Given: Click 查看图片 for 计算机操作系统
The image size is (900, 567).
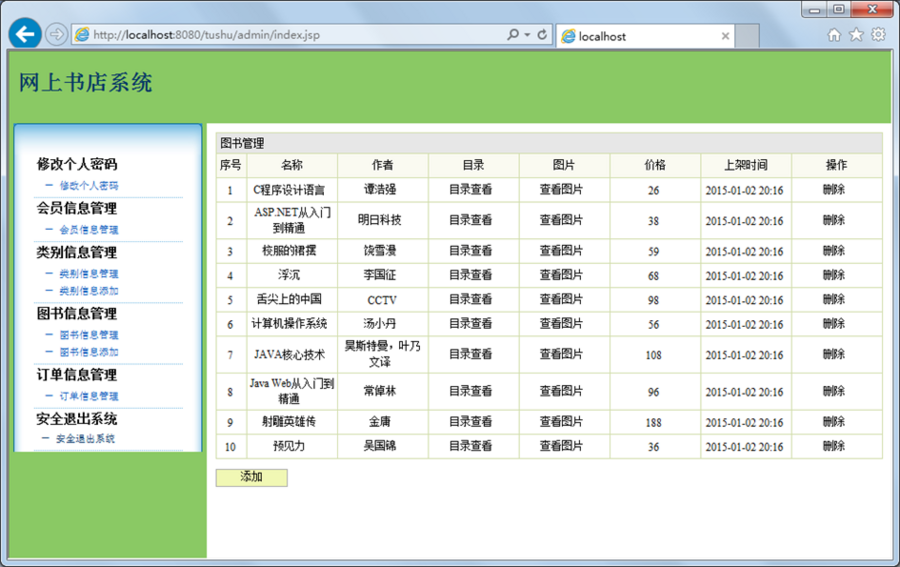Looking at the screenshot, I should [561, 324].
